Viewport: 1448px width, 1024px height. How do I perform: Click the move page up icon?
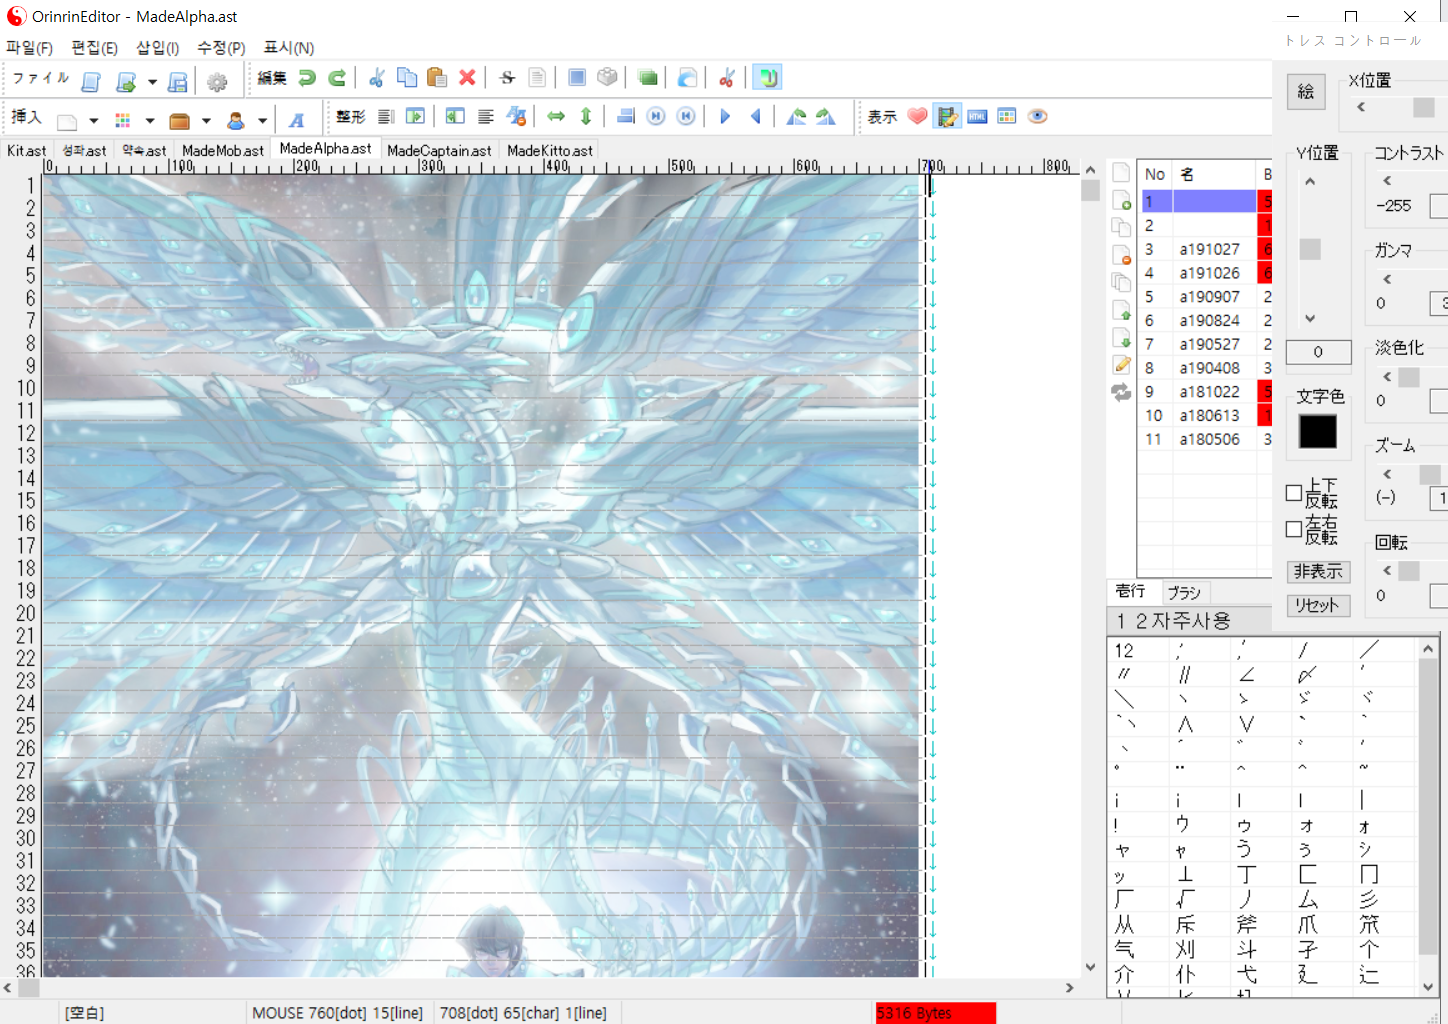coord(1121,310)
